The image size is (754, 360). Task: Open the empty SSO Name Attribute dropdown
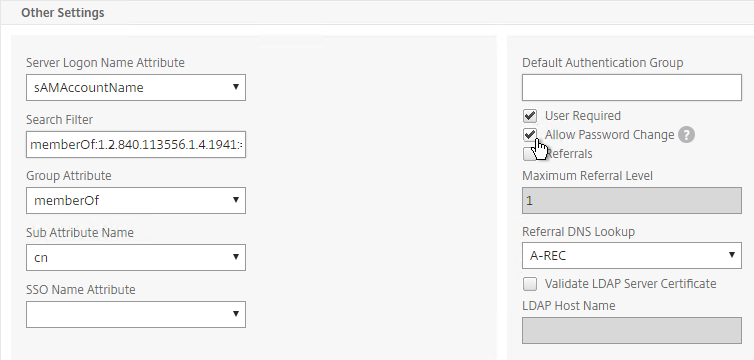tap(136, 314)
